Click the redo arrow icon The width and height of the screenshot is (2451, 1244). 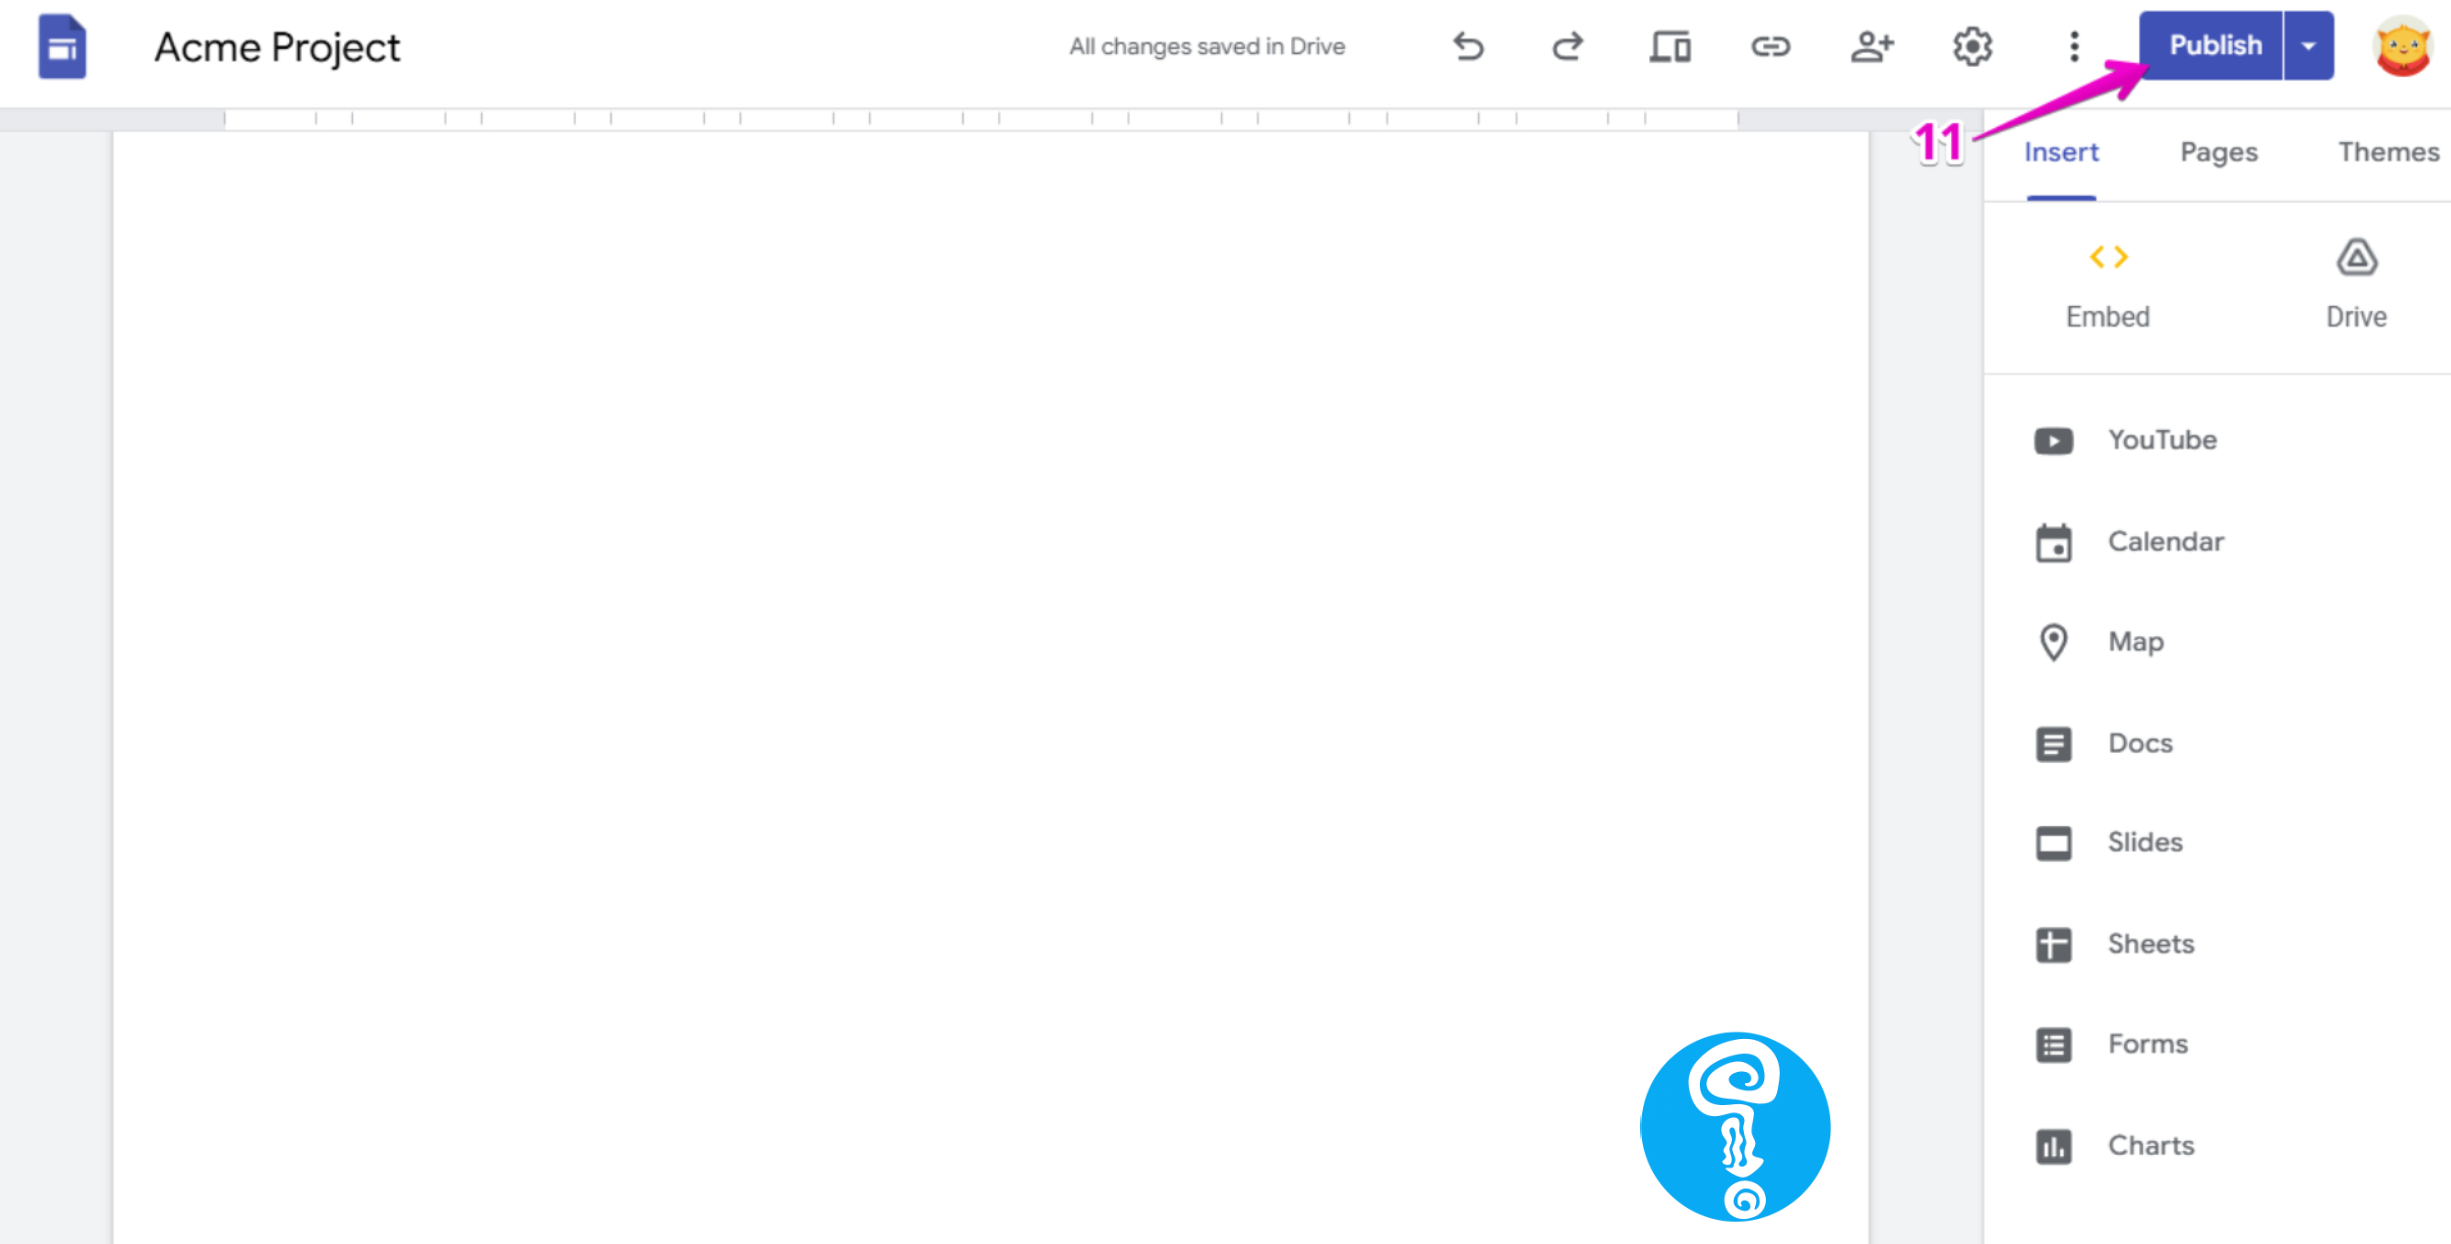[x=1567, y=47]
